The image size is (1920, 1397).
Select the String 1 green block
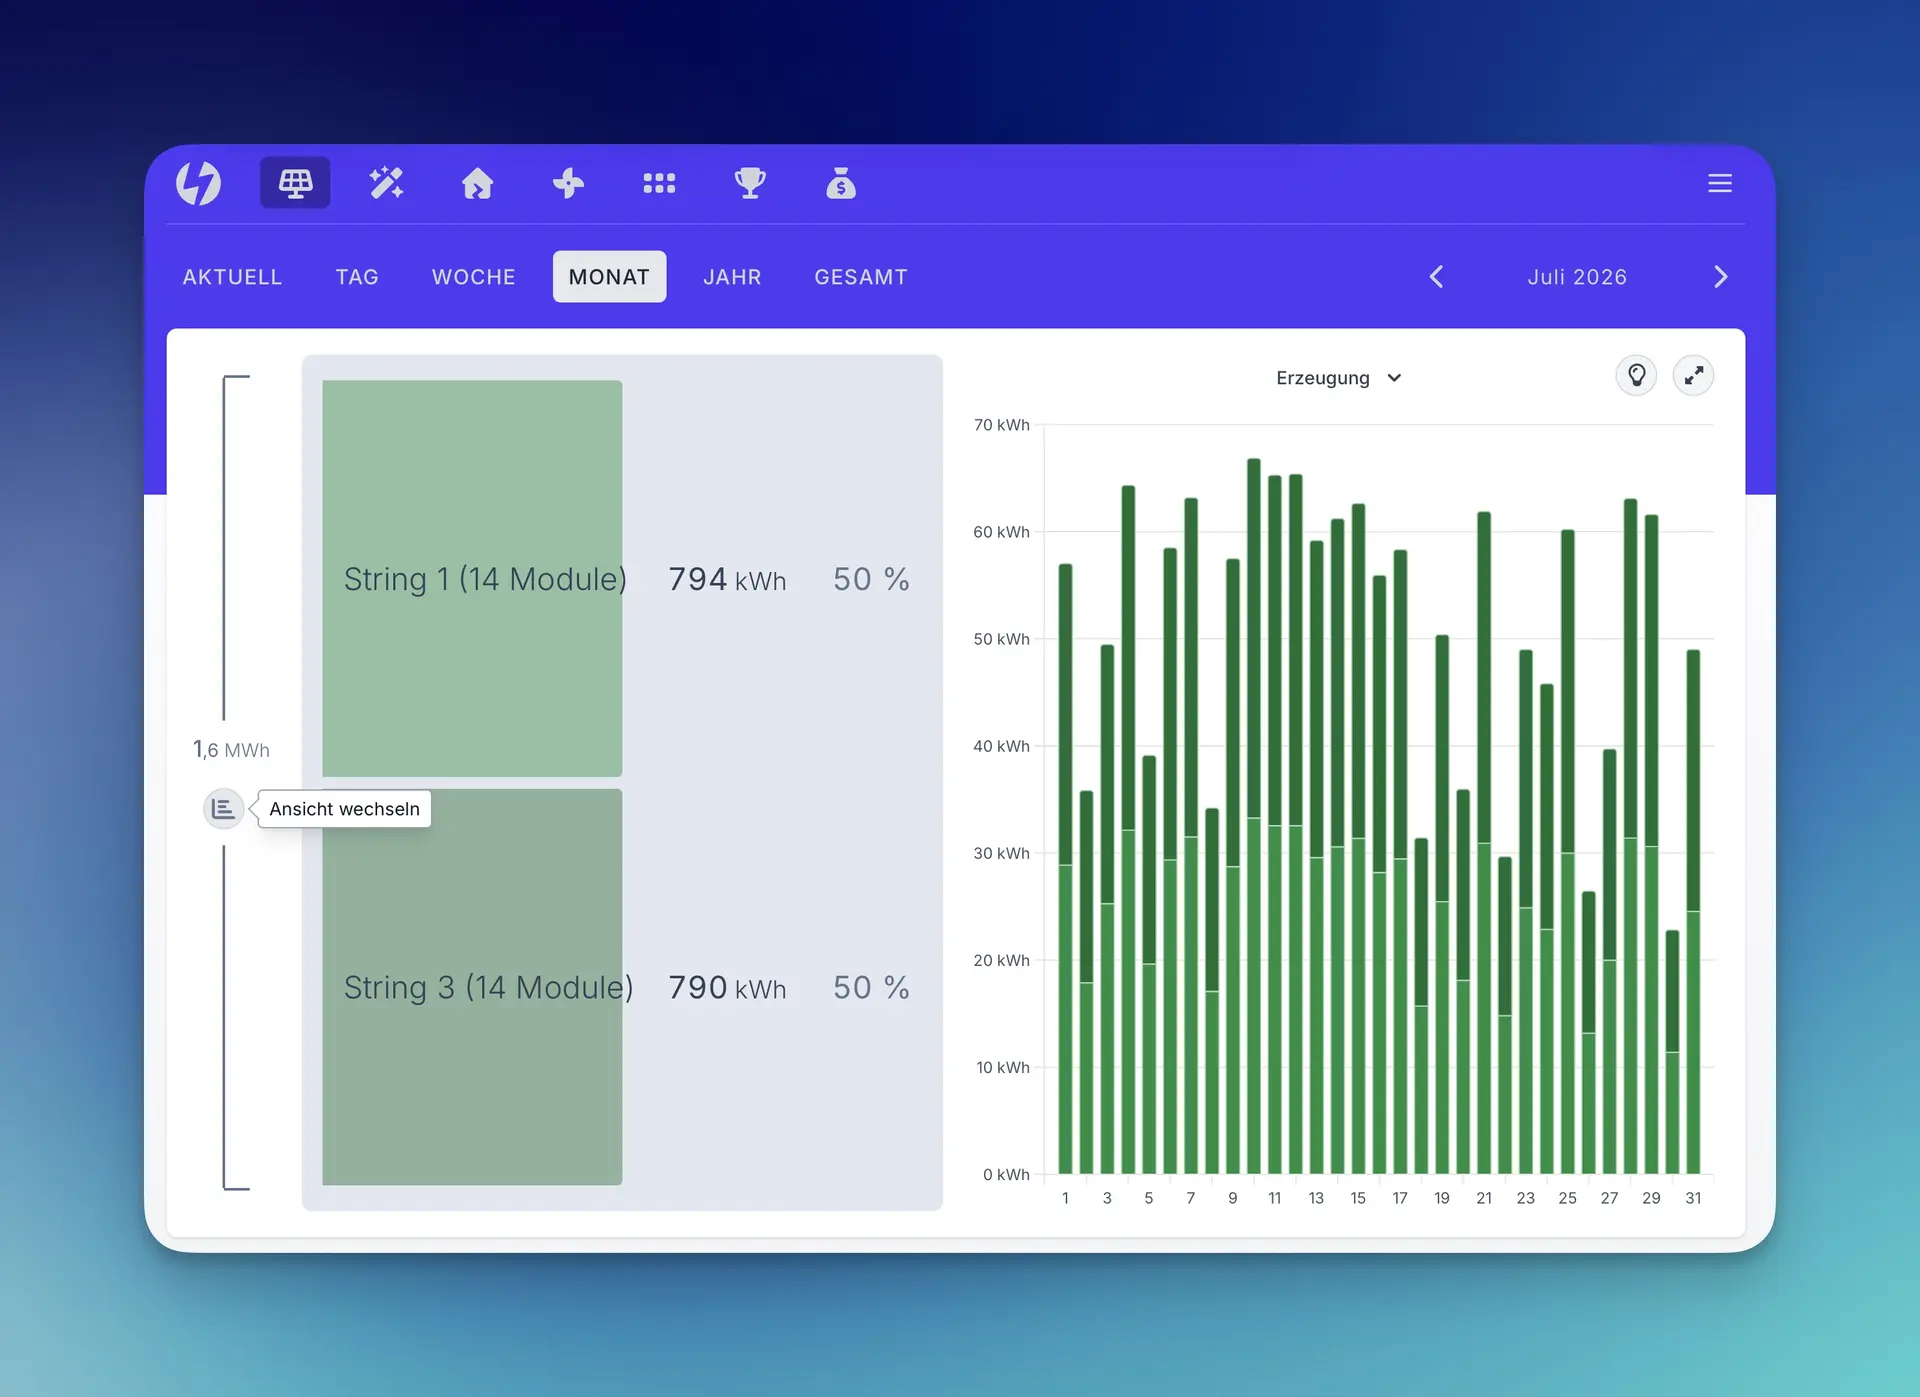tap(472, 578)
